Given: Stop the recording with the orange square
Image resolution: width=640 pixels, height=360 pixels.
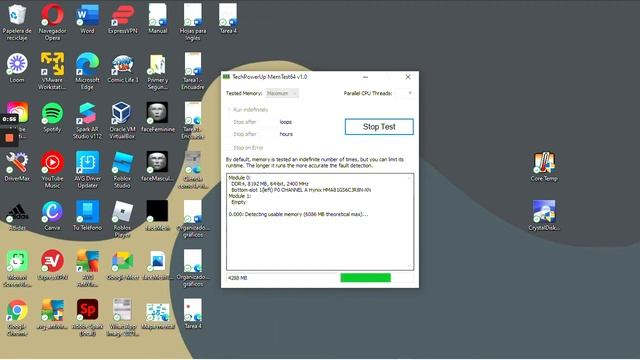Looking at the screenshot, I should (9, 138).
